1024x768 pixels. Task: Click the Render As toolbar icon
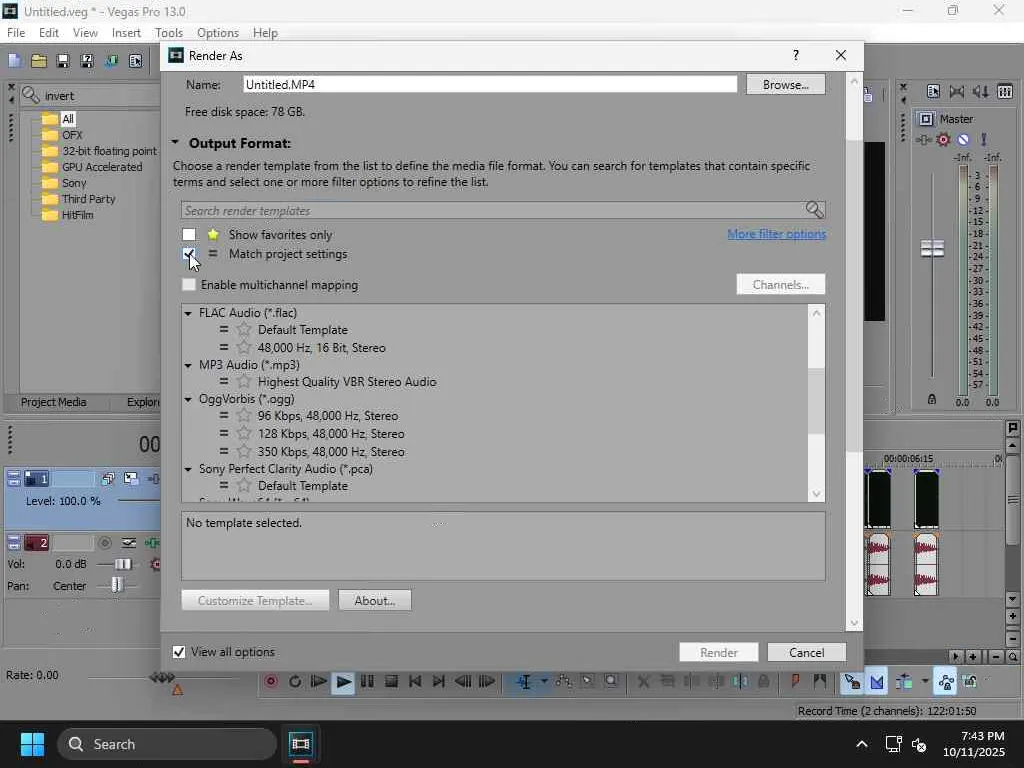tap(111, 61)
